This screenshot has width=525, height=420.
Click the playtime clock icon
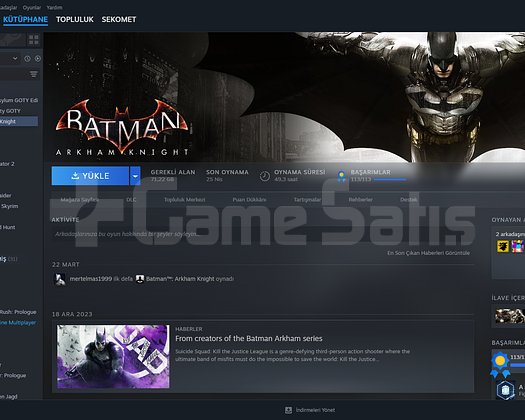point(265,176)
